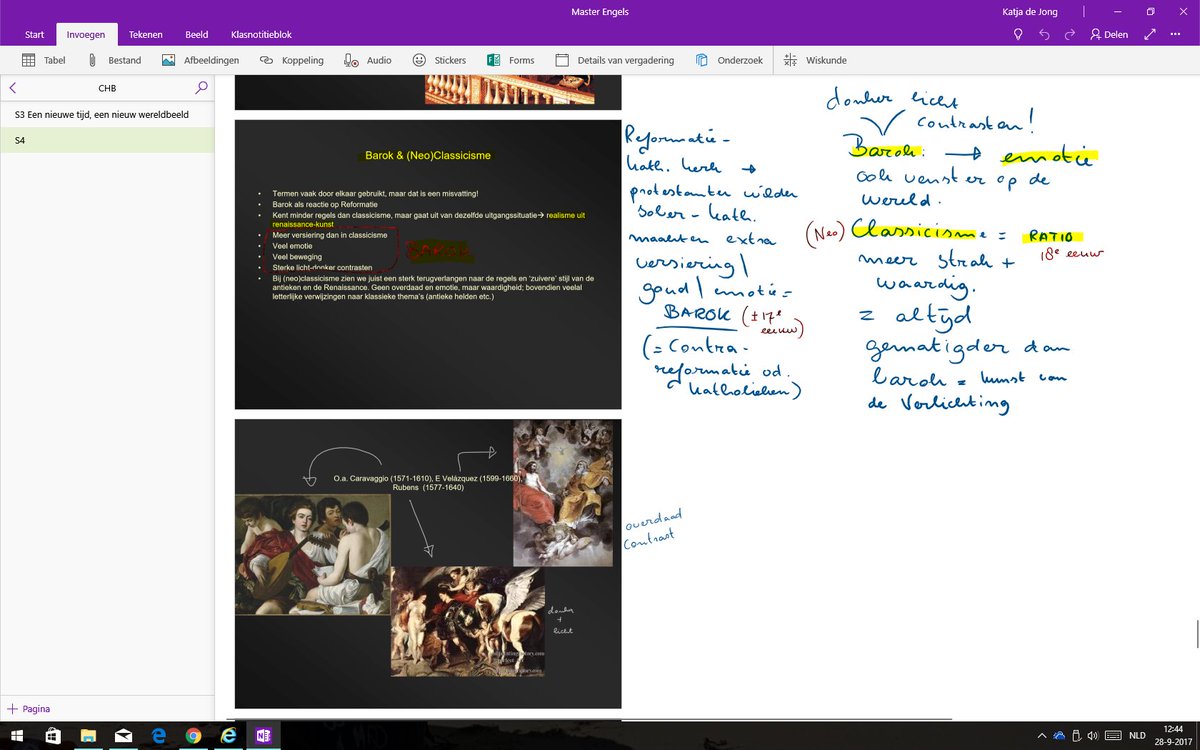
Task: Select the Caravaggio Rubens paintings slide
Action: pyautogui.click(x=428, y=564)
